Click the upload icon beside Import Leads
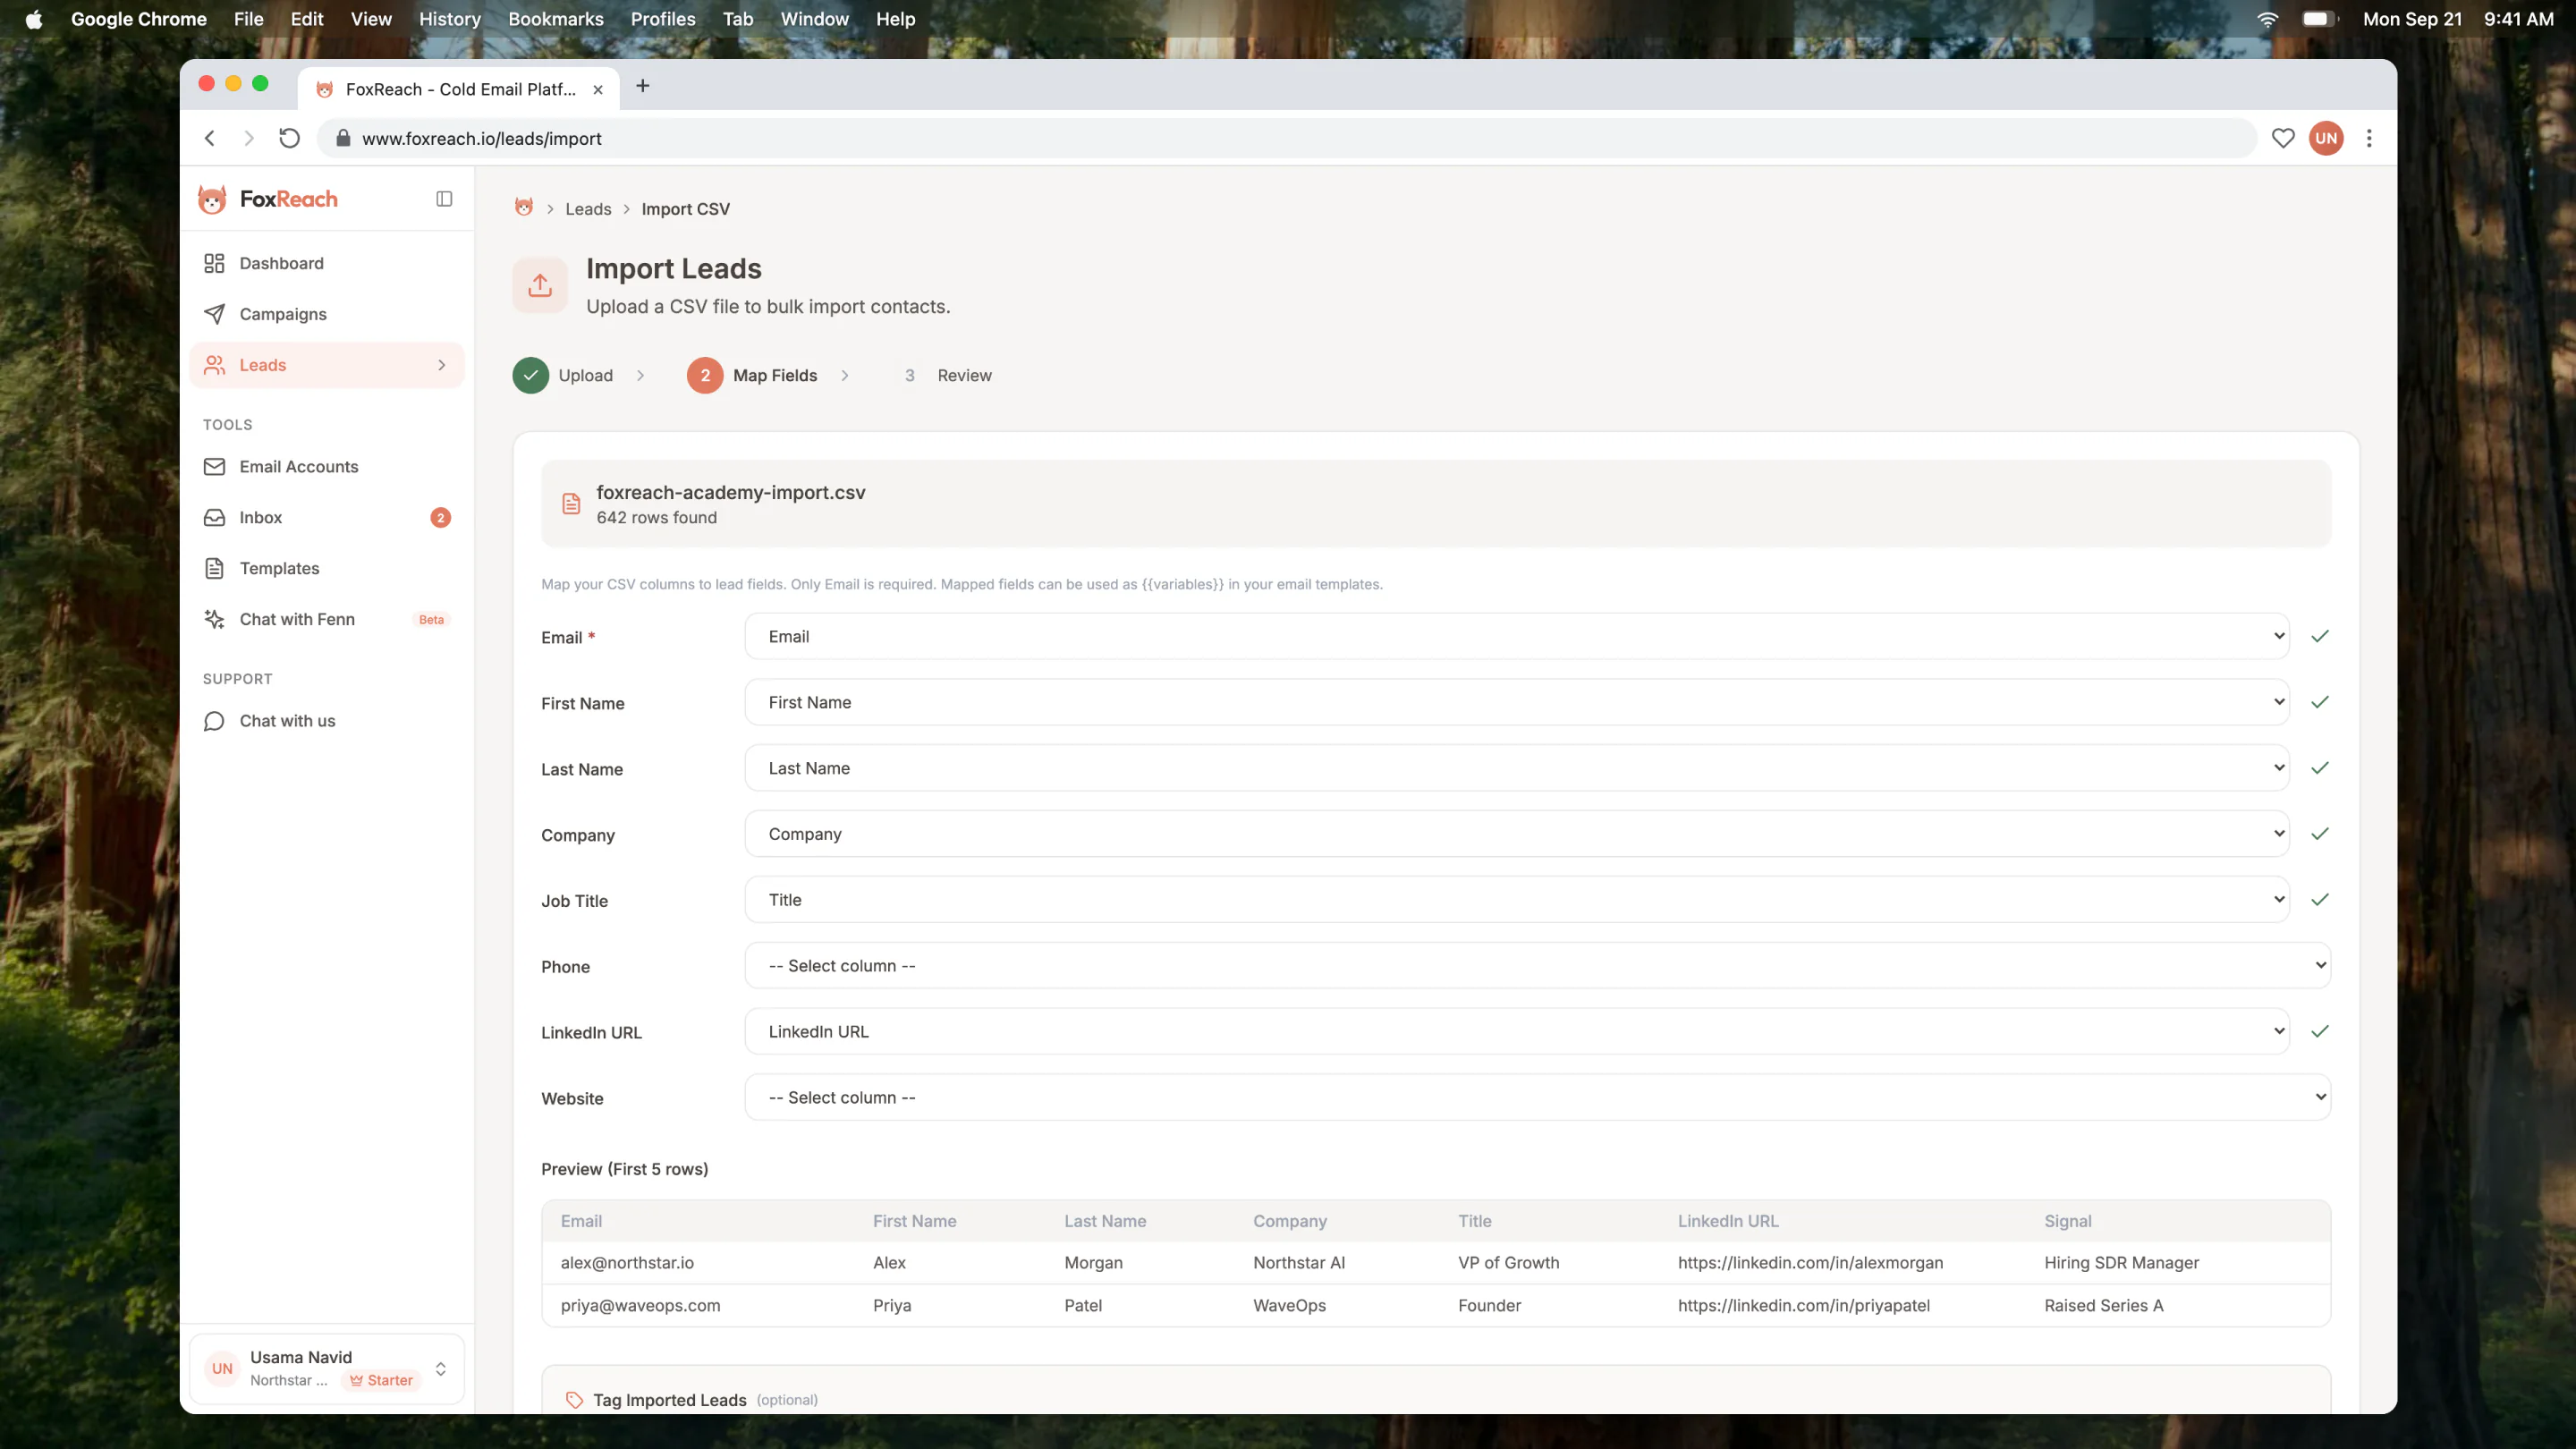Viewport: 2576px width, 1449px height. (540, 285)
